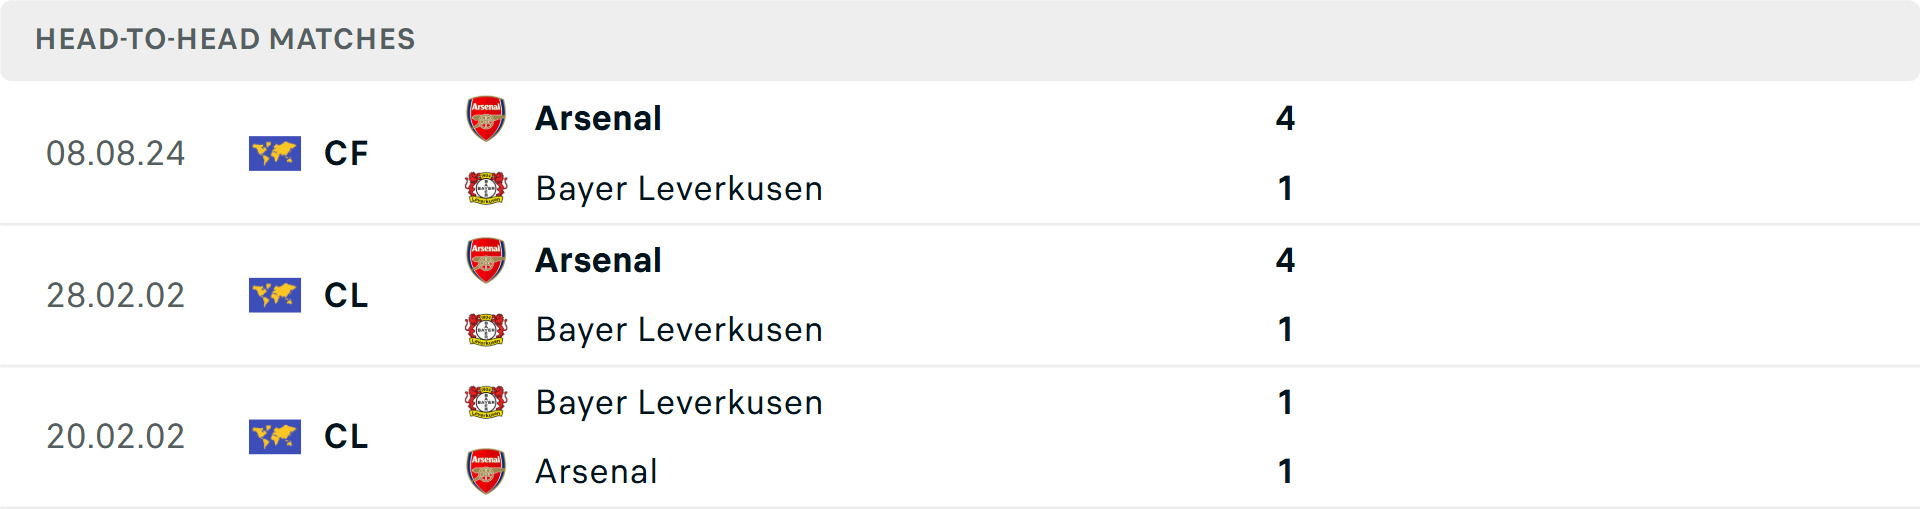Select bold Arsenal name in 28.02.02 match
The width and height of the screenshot is (1920, 509).
tap(598, 260)
